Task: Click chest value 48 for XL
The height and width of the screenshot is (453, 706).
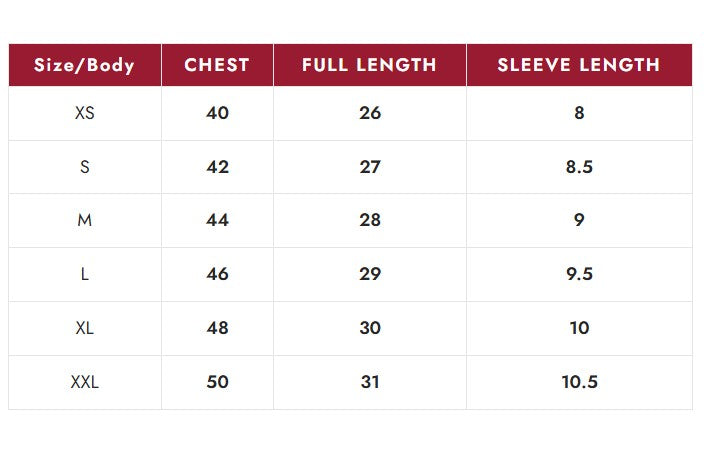Action: [x=217, y=328]
